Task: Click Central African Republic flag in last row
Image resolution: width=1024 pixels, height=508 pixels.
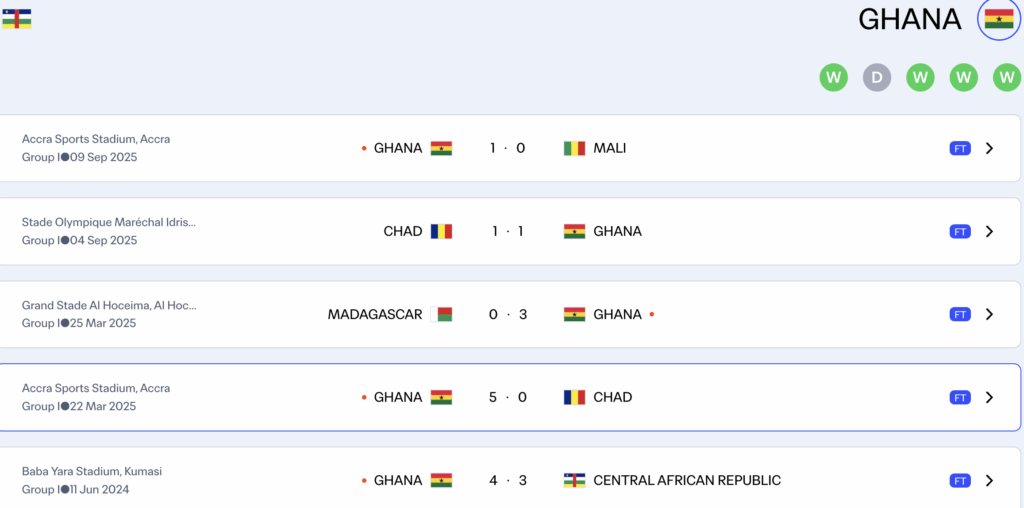Action: (574, 480)
